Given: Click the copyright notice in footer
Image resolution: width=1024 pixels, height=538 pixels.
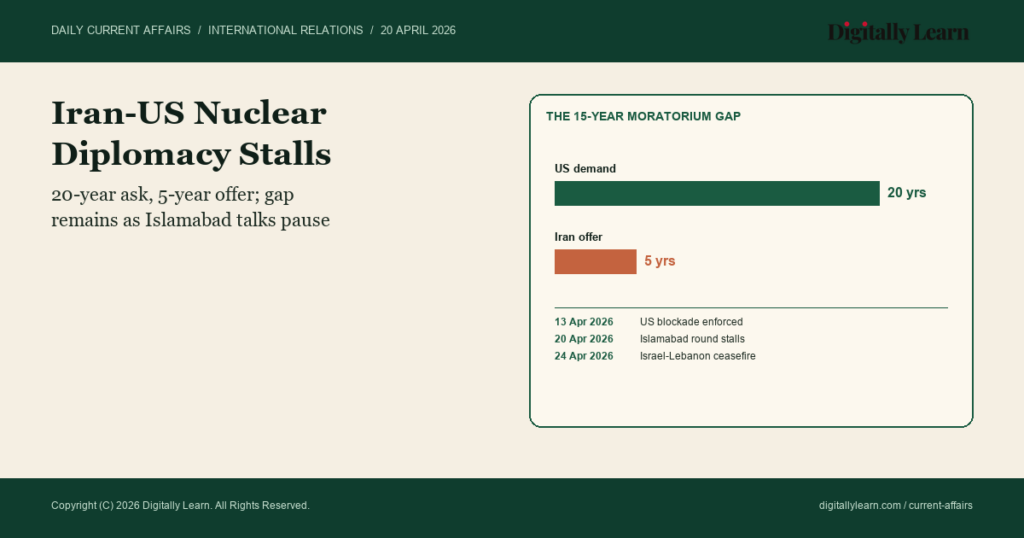Looking at the screenshot, I should pyautogui.click(x=180, y=505).
